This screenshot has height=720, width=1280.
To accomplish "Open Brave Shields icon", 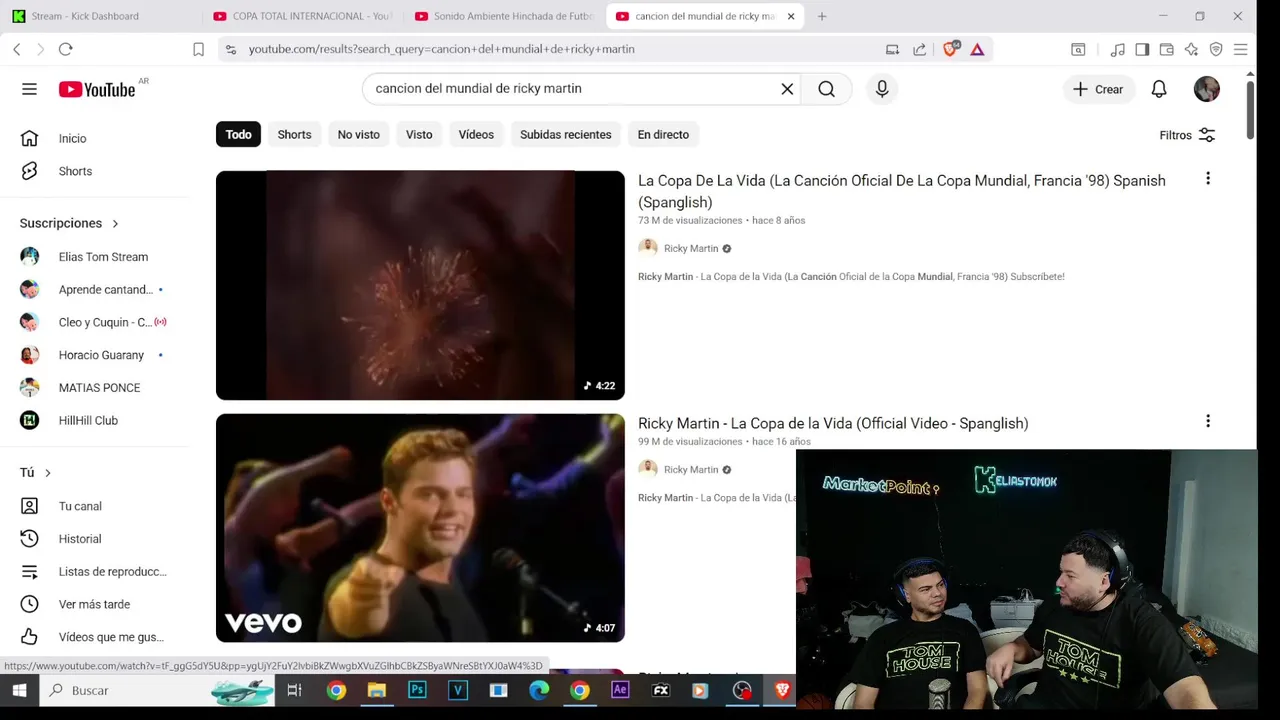I will coord(951,48).
